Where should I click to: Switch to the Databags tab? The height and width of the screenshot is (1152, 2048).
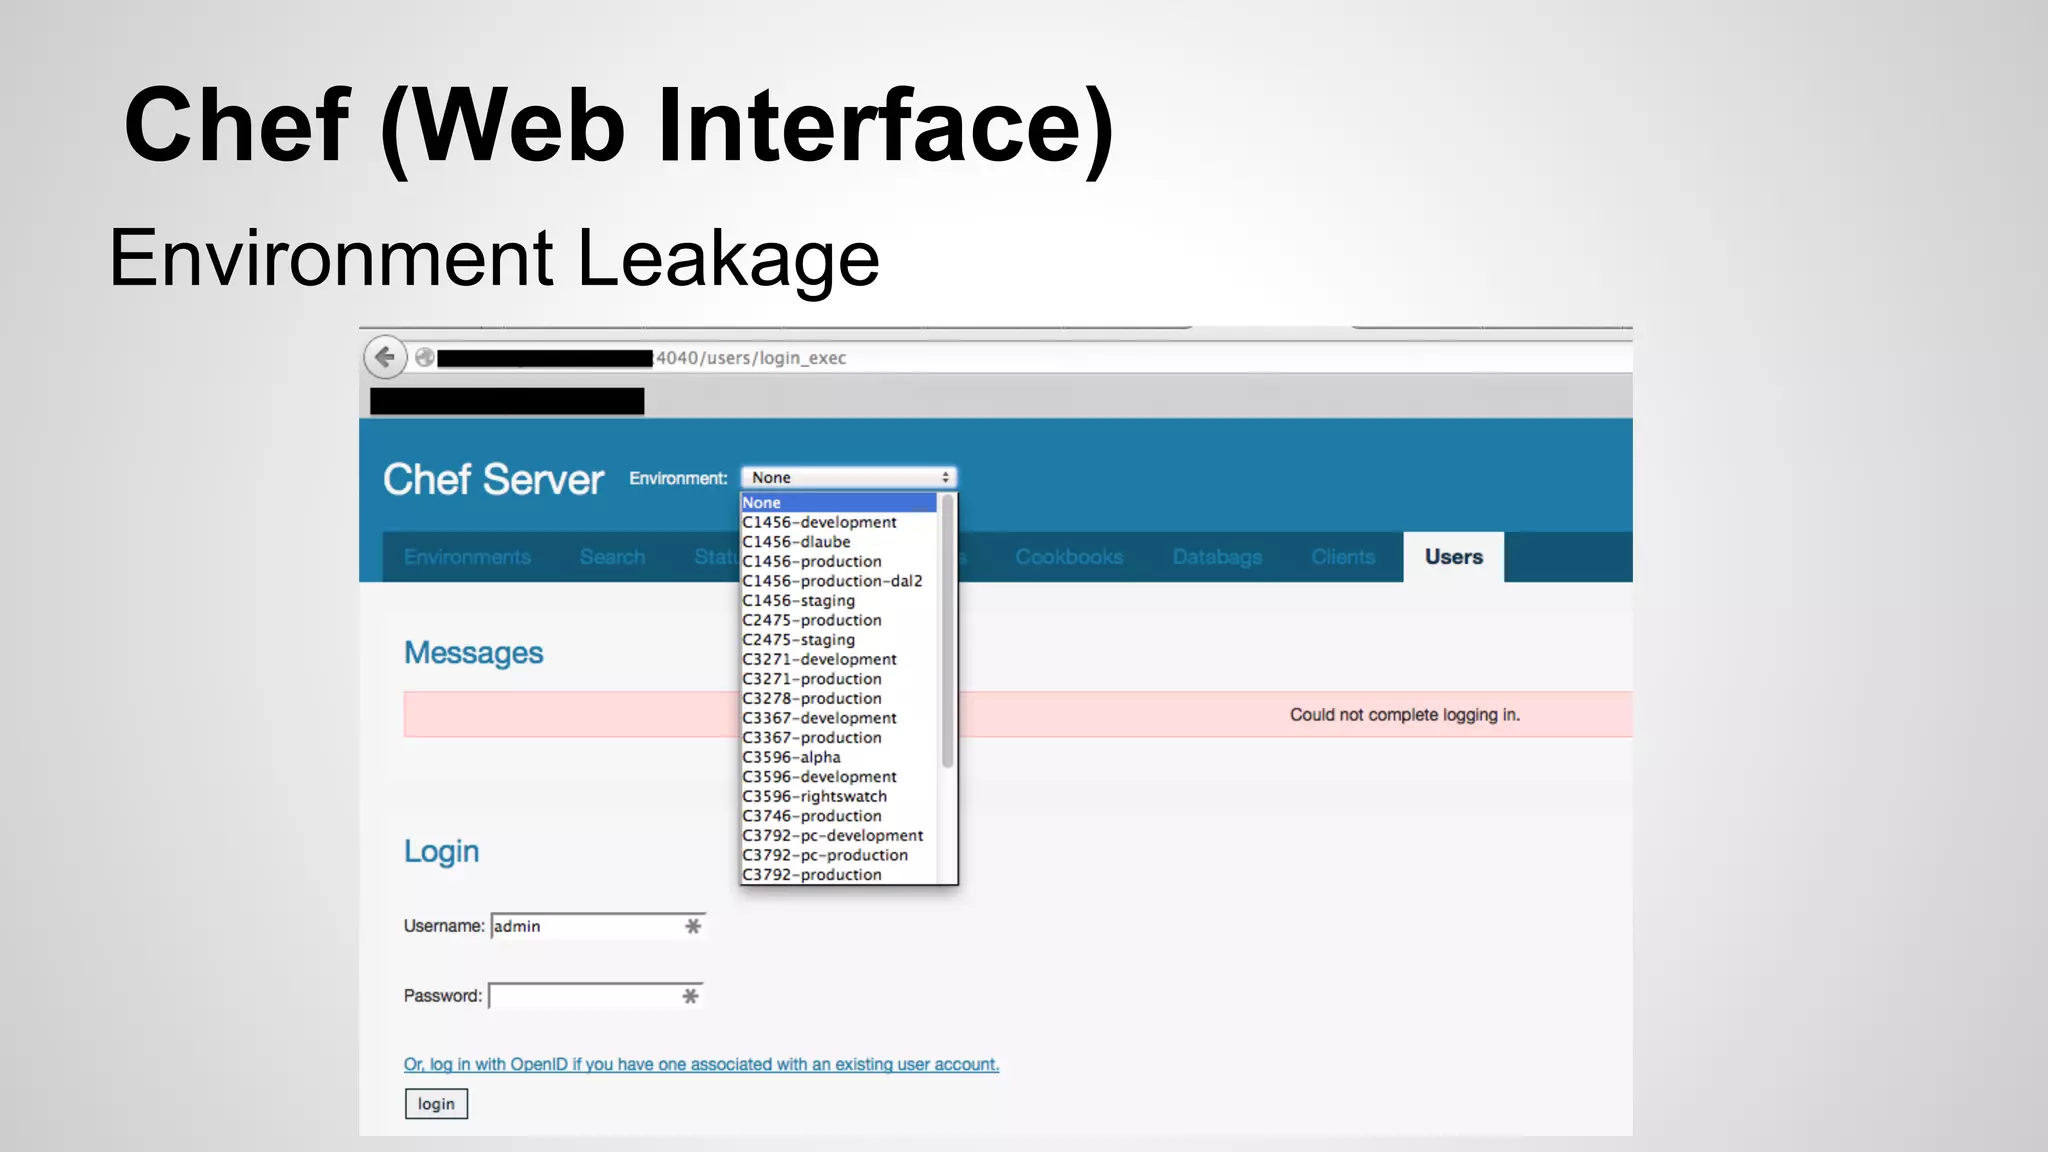pos(1217,557)
